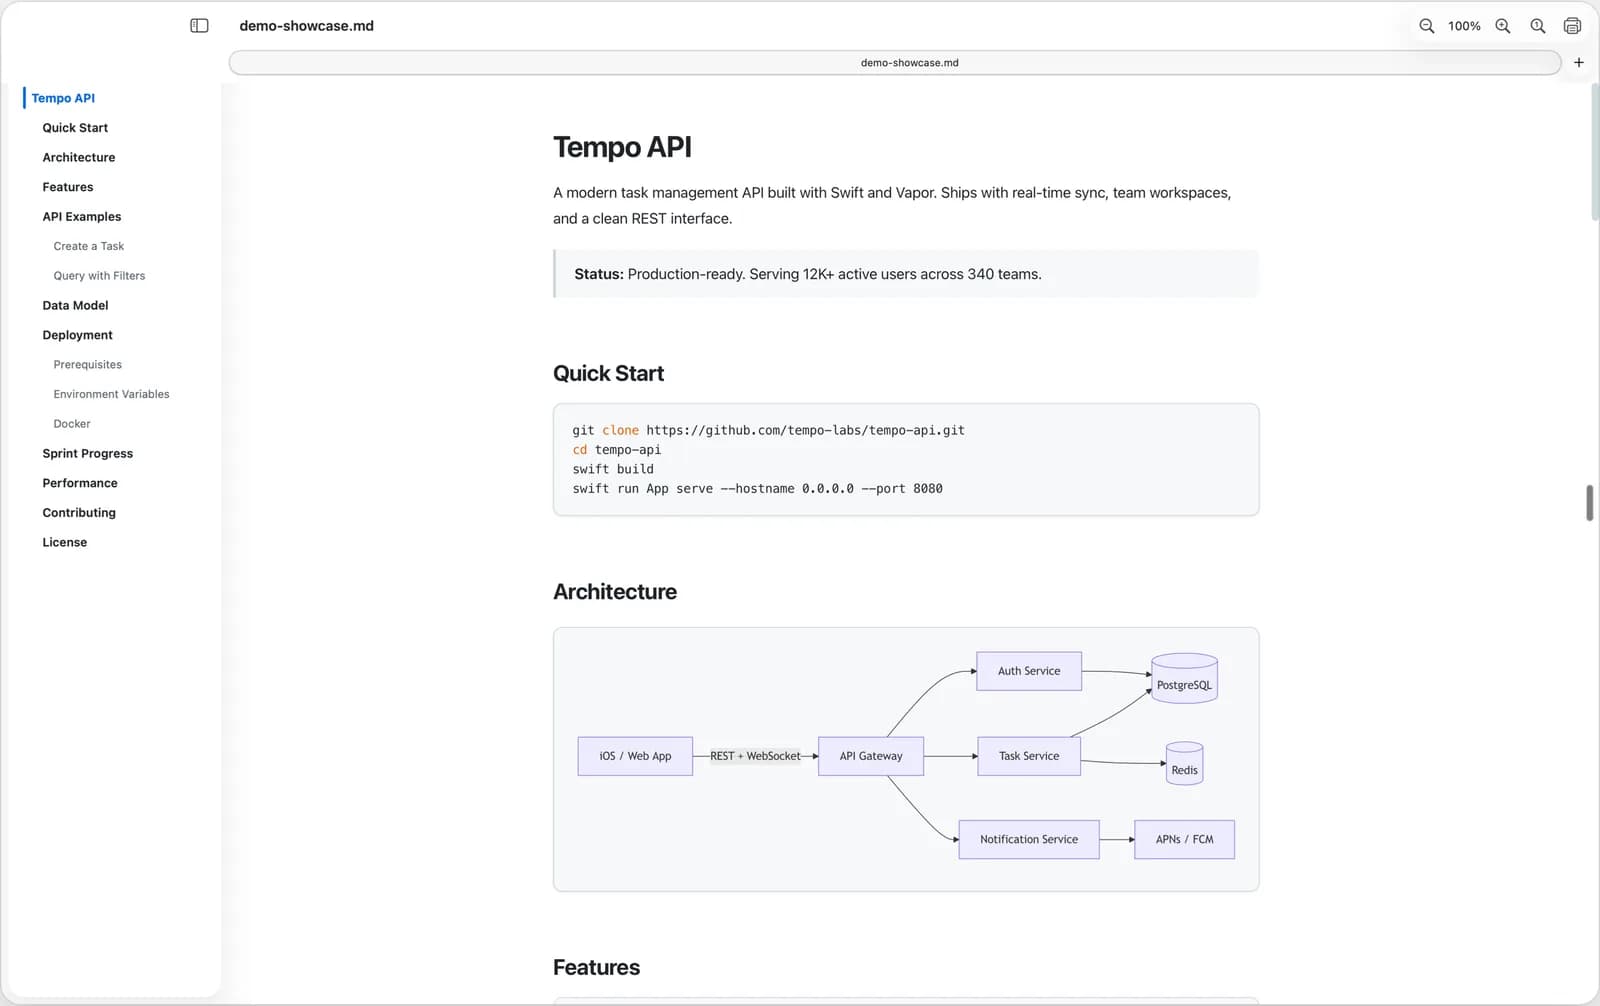Screen dimensions: 1600x1006
Task: Click the zoom out magnifier icon
Action: (1426, 26)
